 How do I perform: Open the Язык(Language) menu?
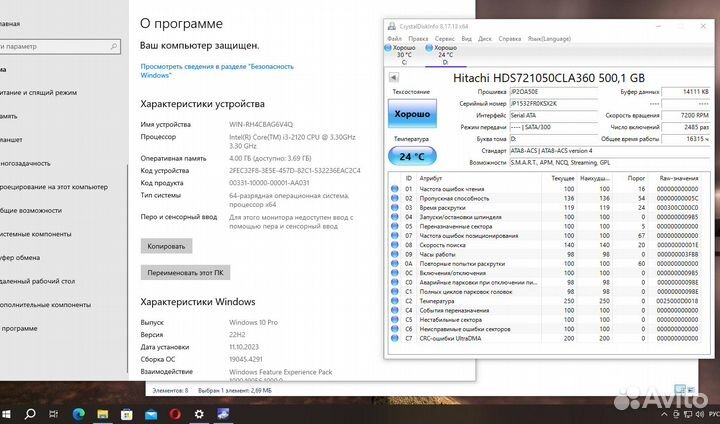[x=549, y=39]
